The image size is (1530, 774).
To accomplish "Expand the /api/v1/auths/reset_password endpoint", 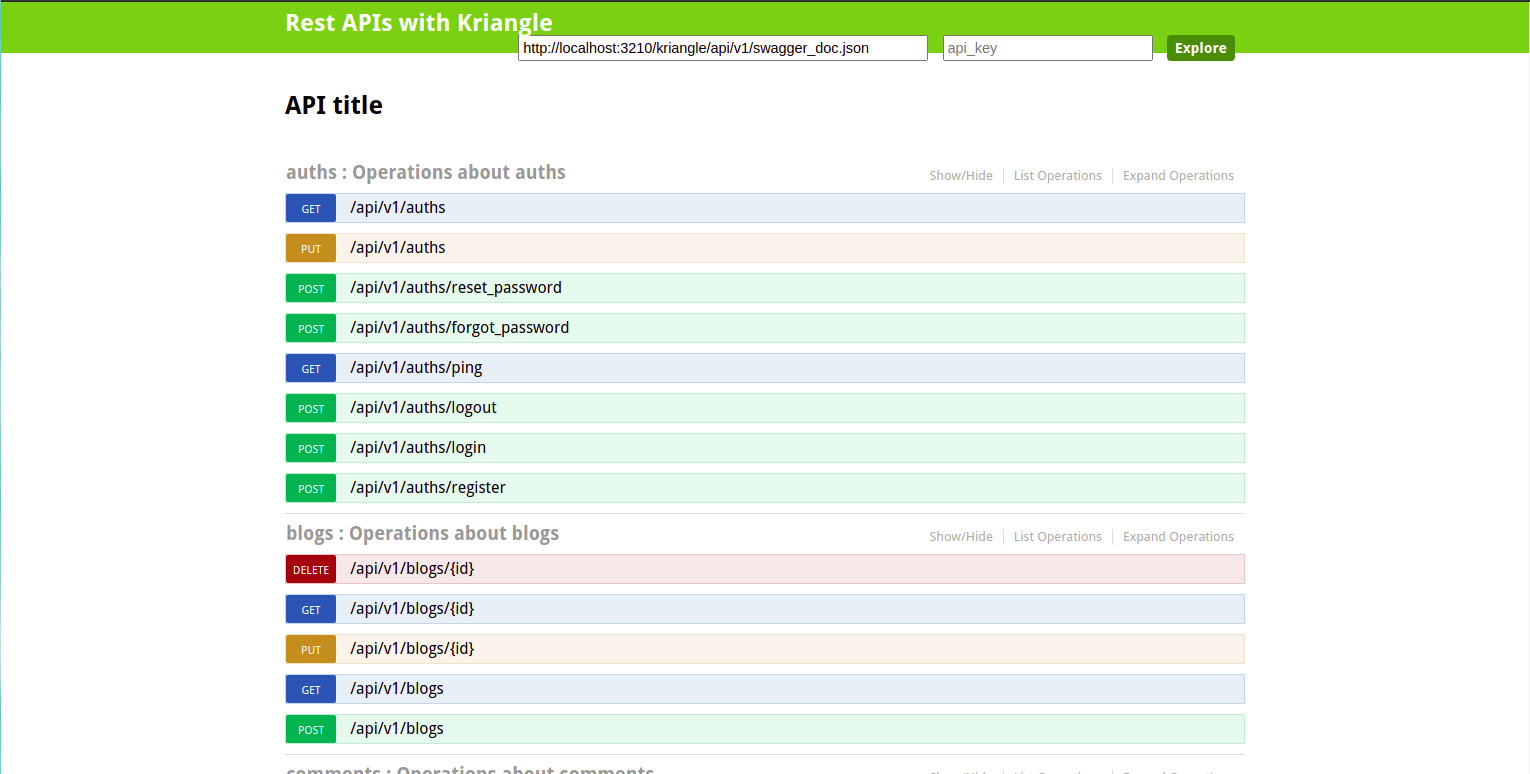I will point(455,287).
